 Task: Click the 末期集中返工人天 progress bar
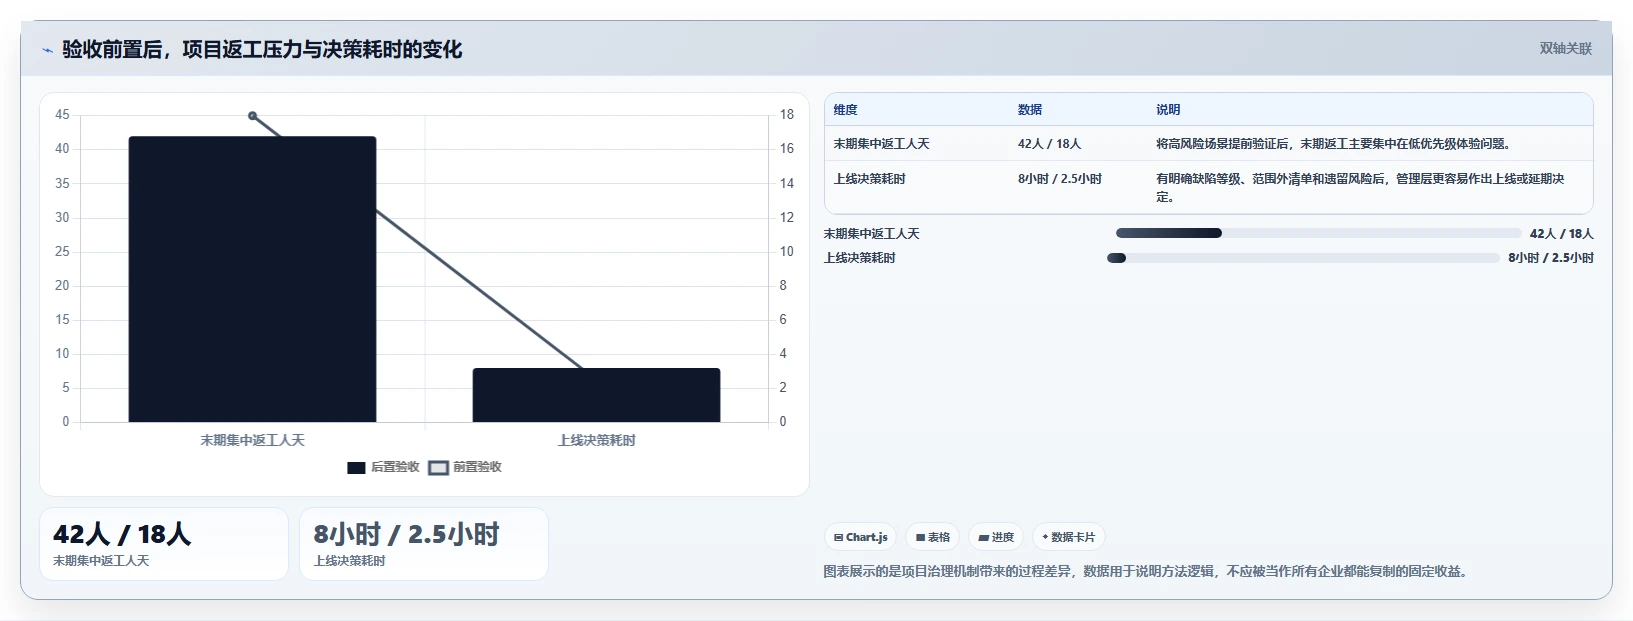(1318, 233)
